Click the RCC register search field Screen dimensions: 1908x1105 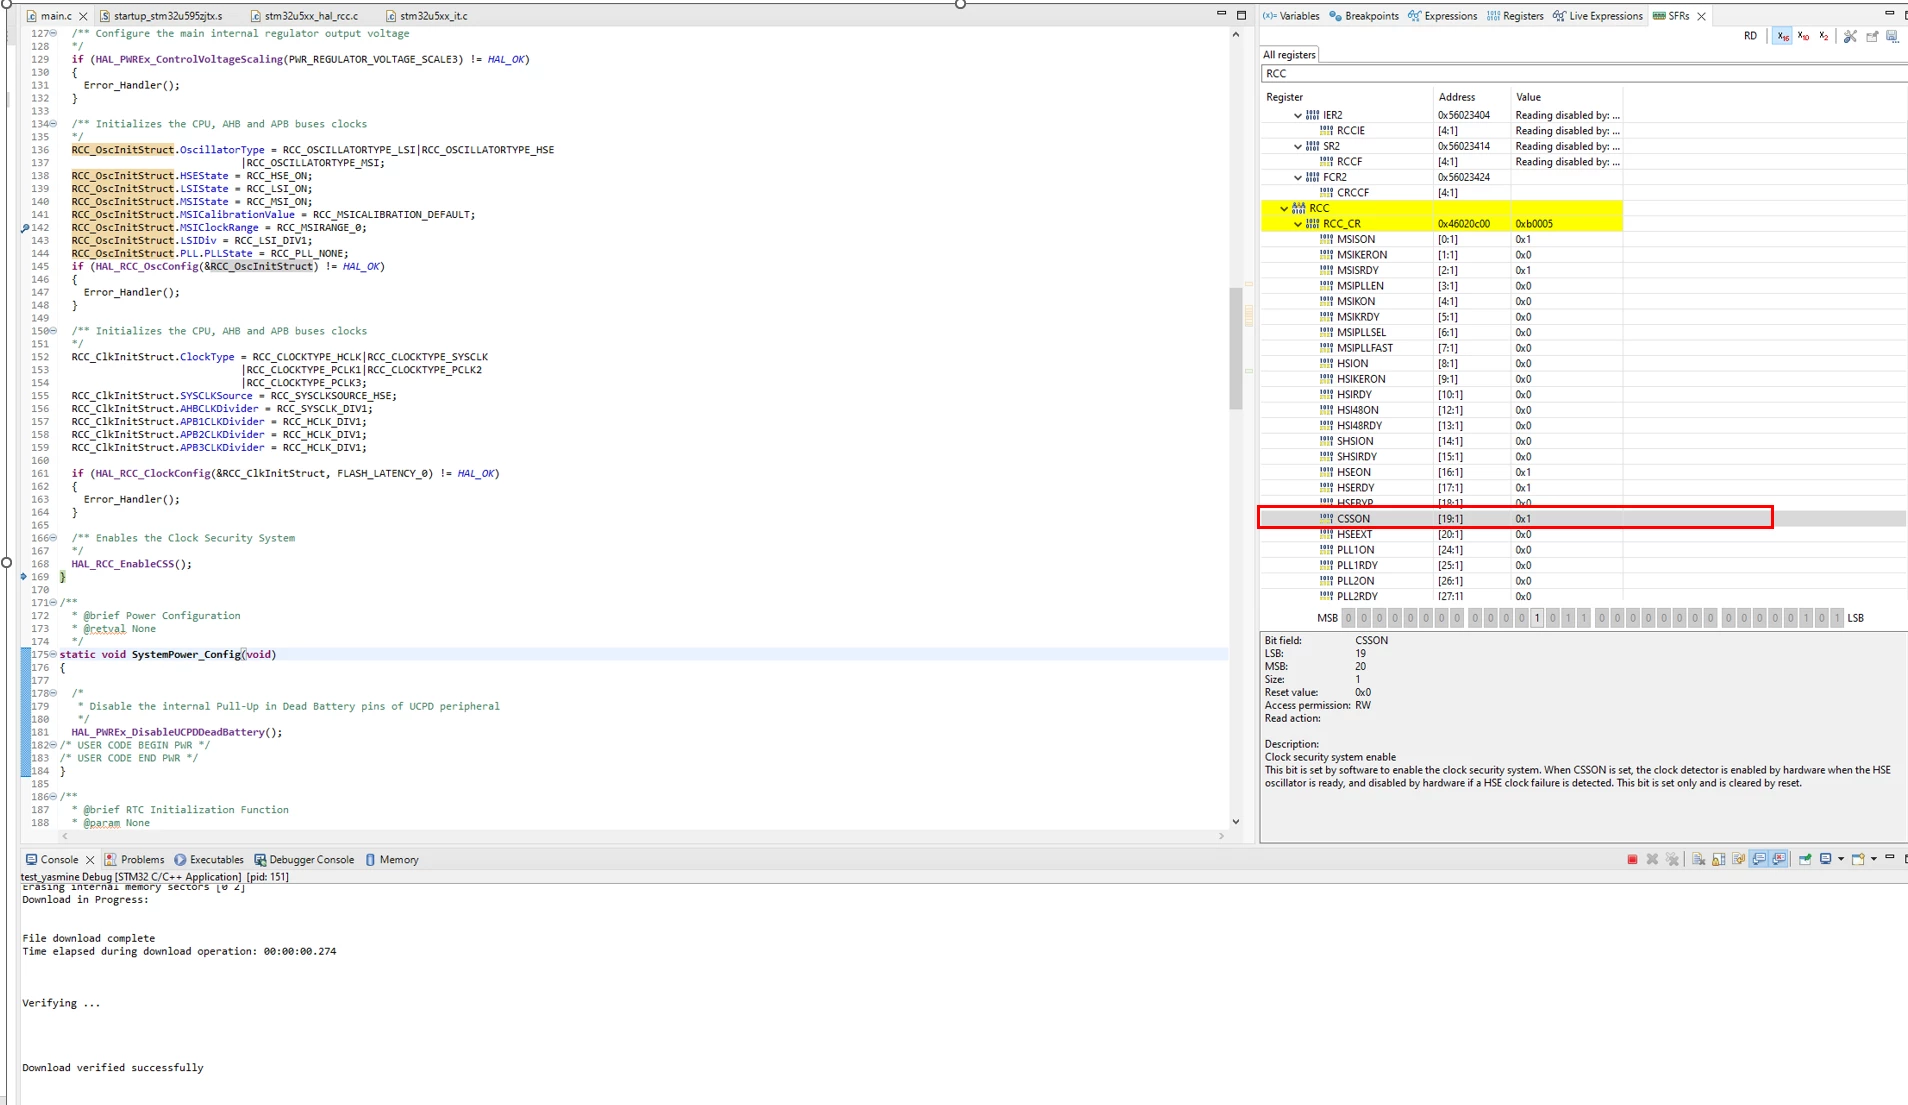pyautogui.click(x=1584, y=74)
